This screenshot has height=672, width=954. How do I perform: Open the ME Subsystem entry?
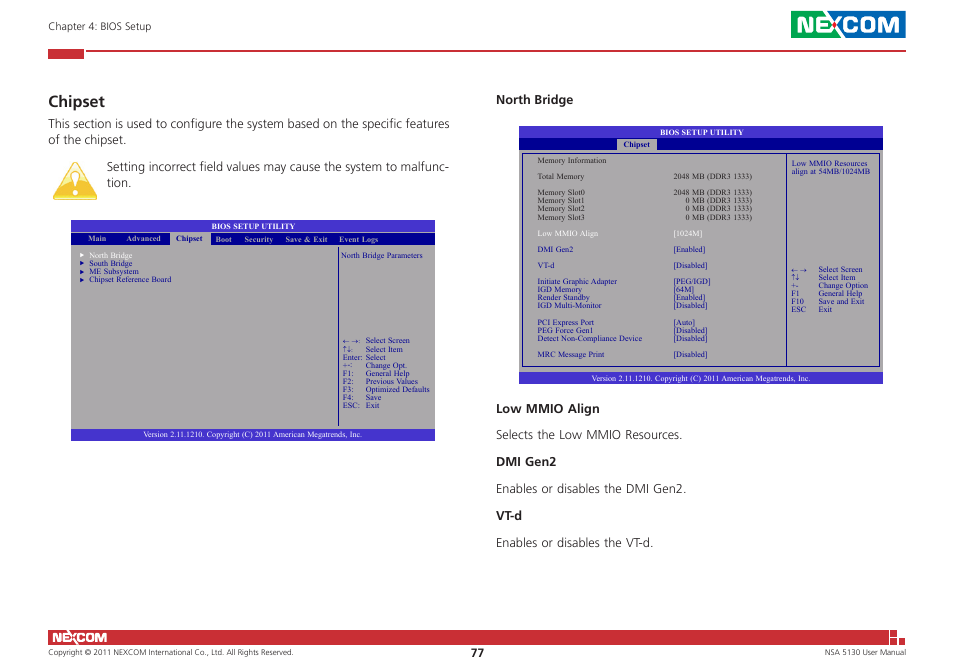pos(114,271)
